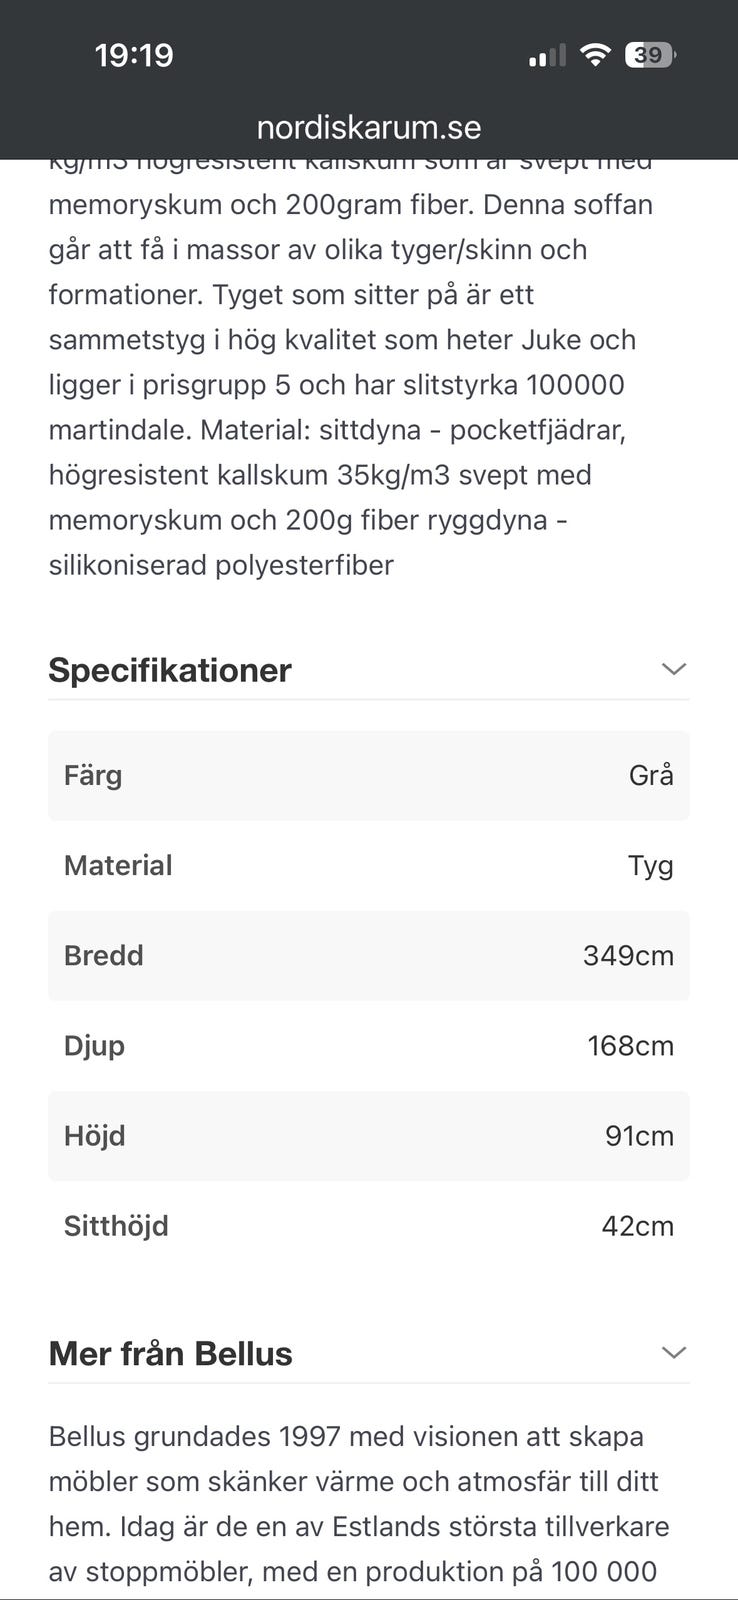Click the 168cm depth value

tap(630, 1046)
